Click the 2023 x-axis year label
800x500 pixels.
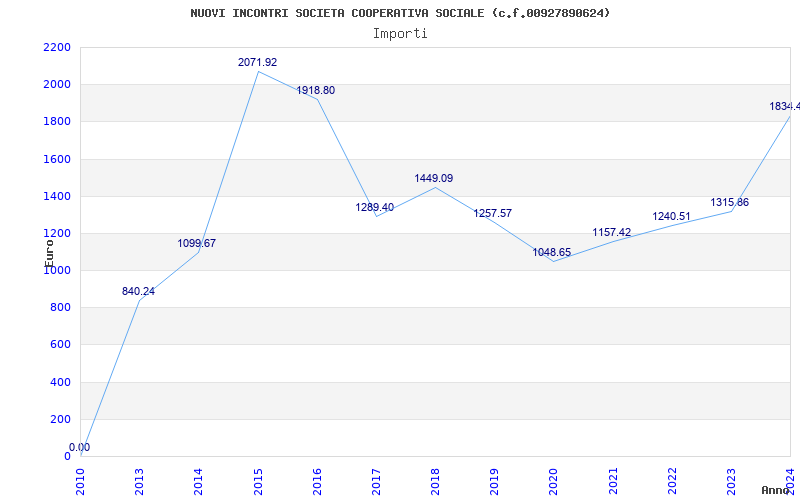[x=732, y=481]
